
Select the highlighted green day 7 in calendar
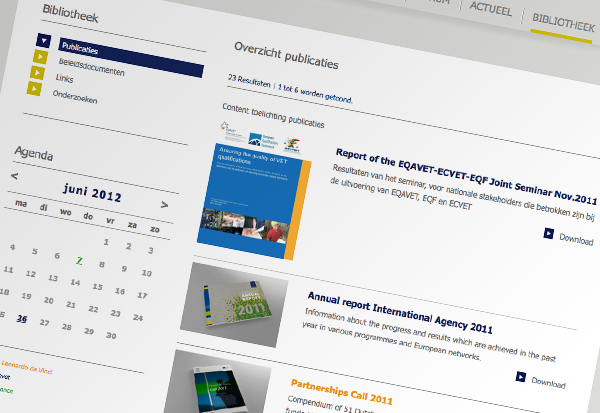pos(79,261)
